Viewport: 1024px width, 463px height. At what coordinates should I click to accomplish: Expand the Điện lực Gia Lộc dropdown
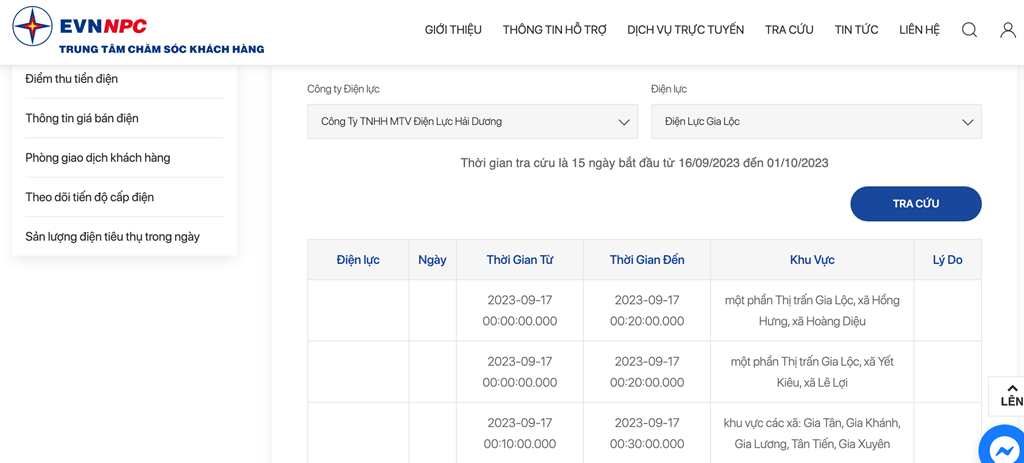[816, 121]
